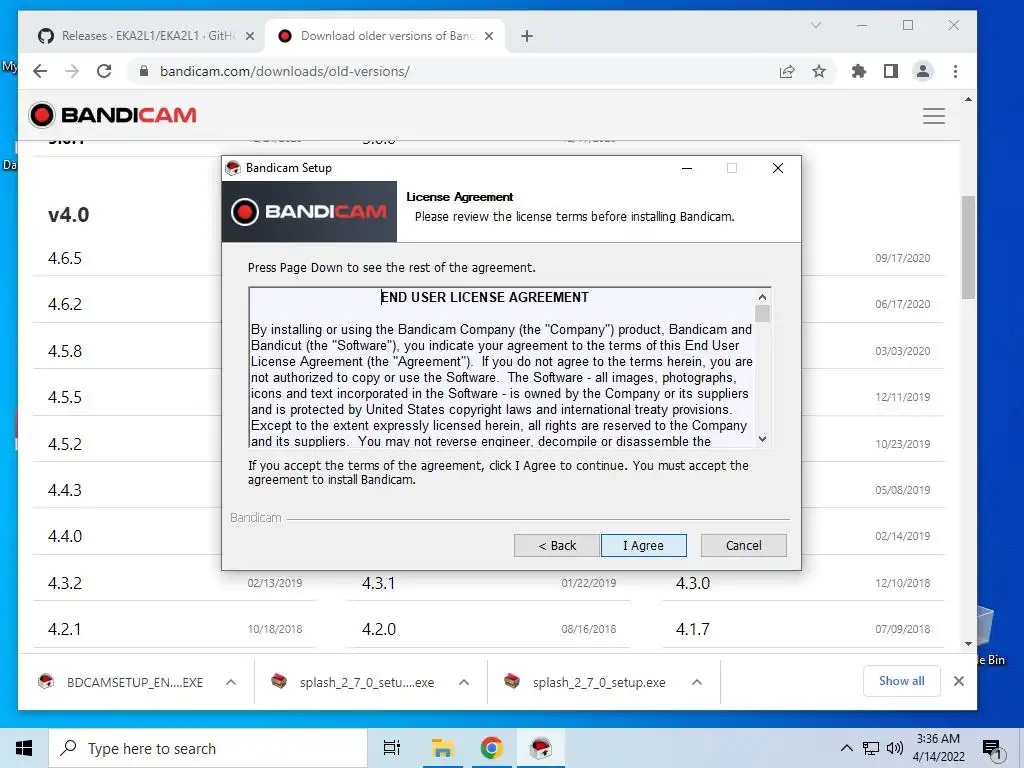The height and width of the screenshot is (768, 1024).
Task: Toggle Chrome side panel icon
Action: coord(891,71)
